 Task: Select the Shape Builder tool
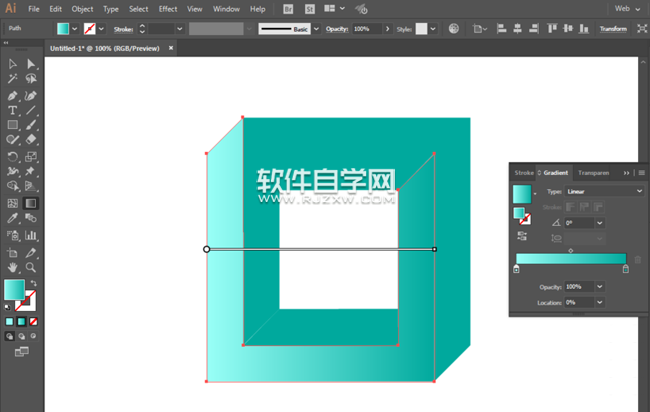coord(12,186)
